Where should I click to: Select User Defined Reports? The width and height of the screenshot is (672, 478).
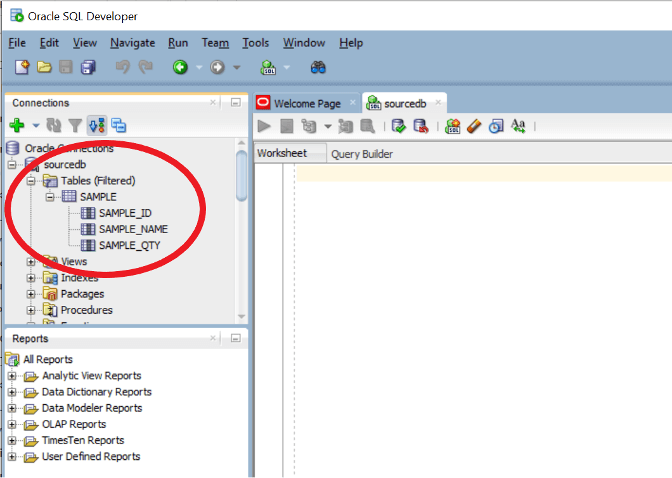(x=82, y=457)
